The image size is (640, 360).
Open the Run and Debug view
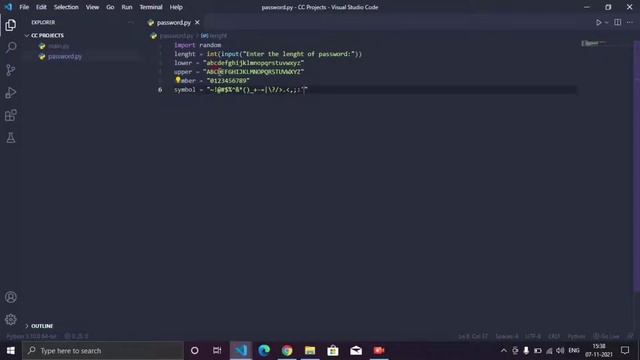pyautogui.click(x=11, y=93)
